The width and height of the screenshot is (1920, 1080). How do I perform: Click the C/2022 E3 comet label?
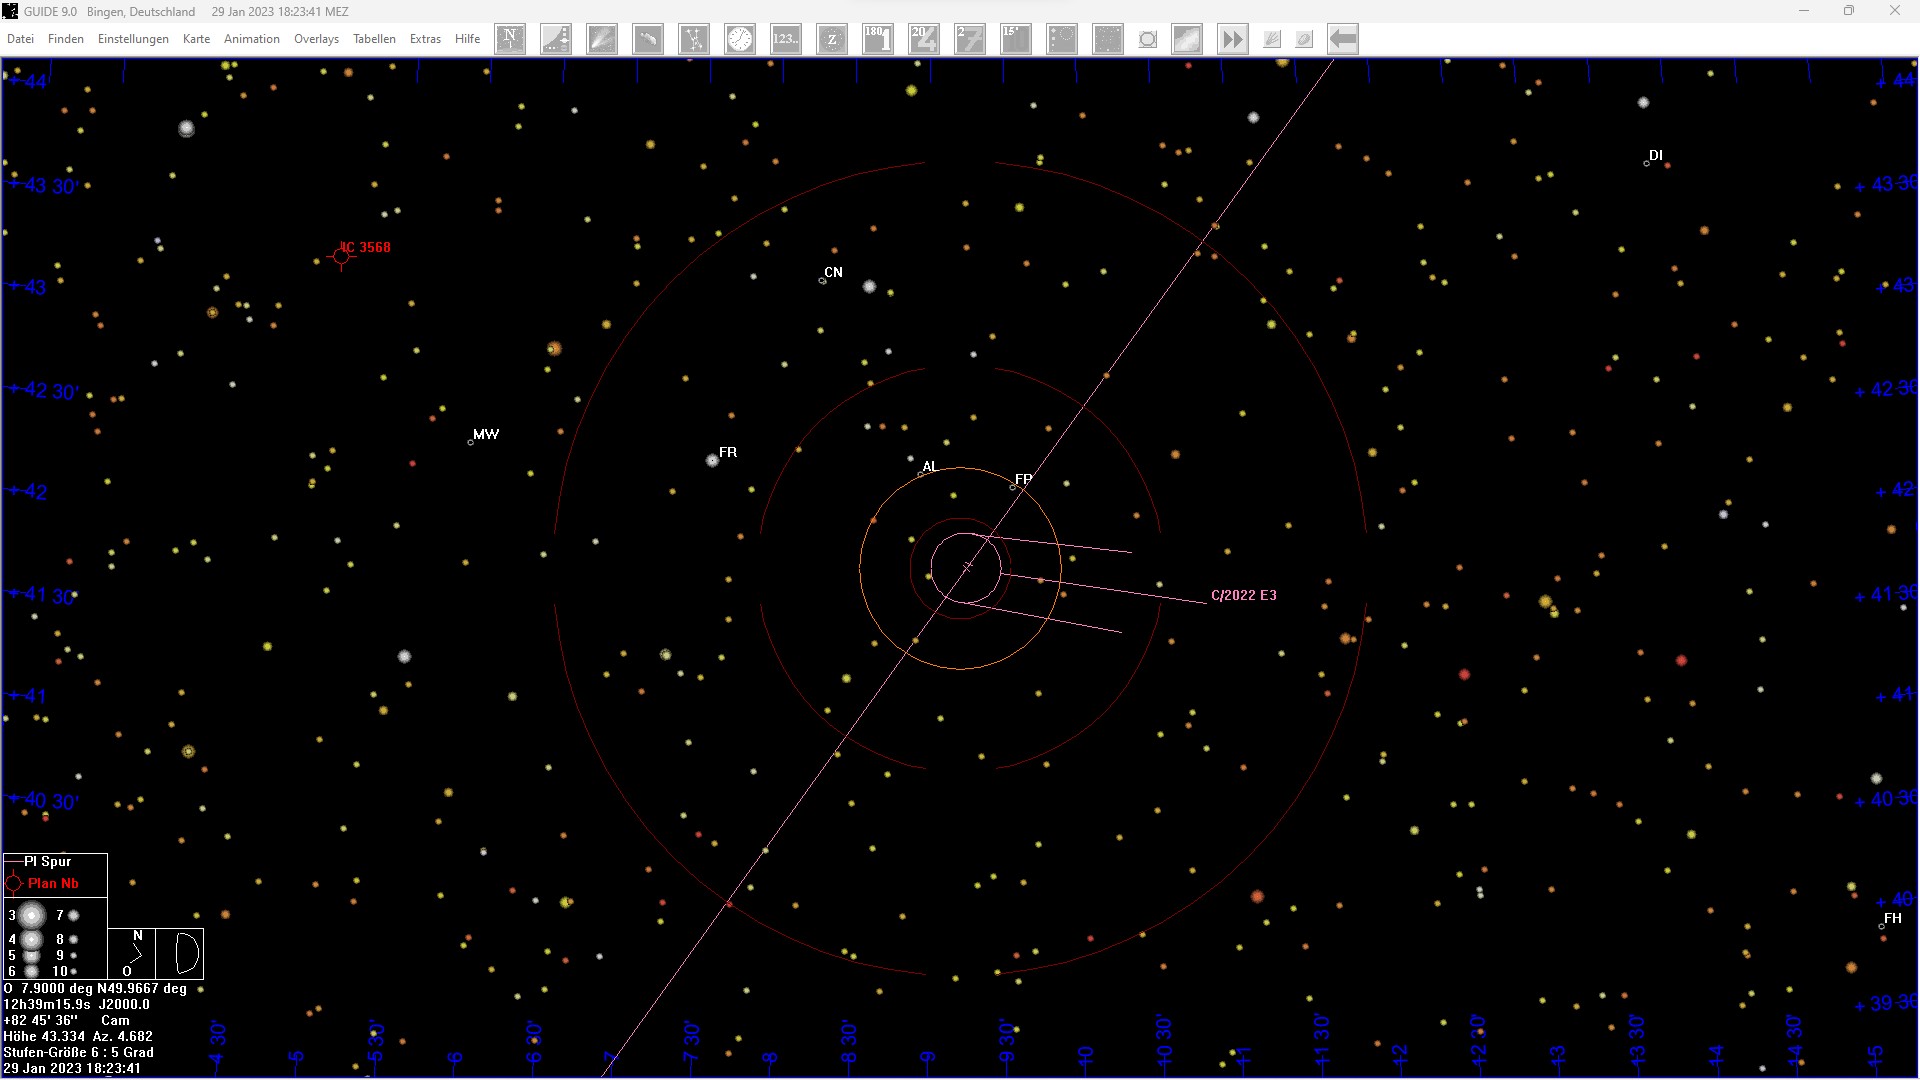(1243, 595)
